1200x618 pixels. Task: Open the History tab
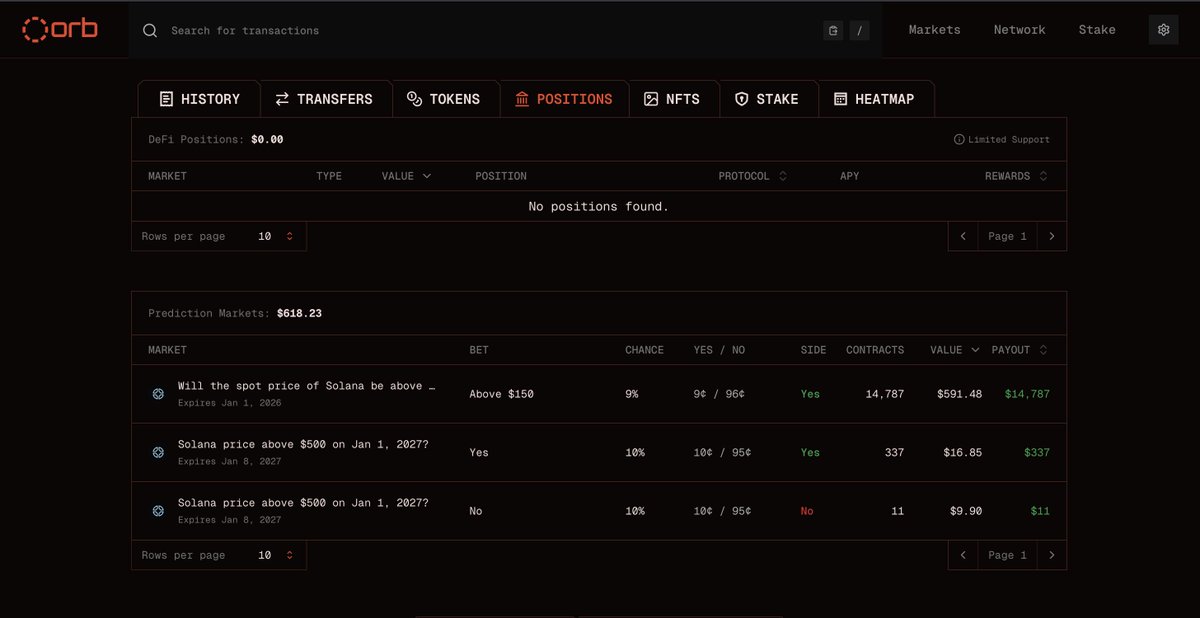(199, 99)
